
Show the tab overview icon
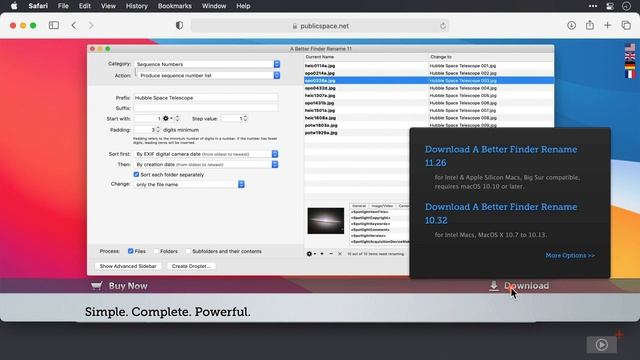(x=626, y=25)
